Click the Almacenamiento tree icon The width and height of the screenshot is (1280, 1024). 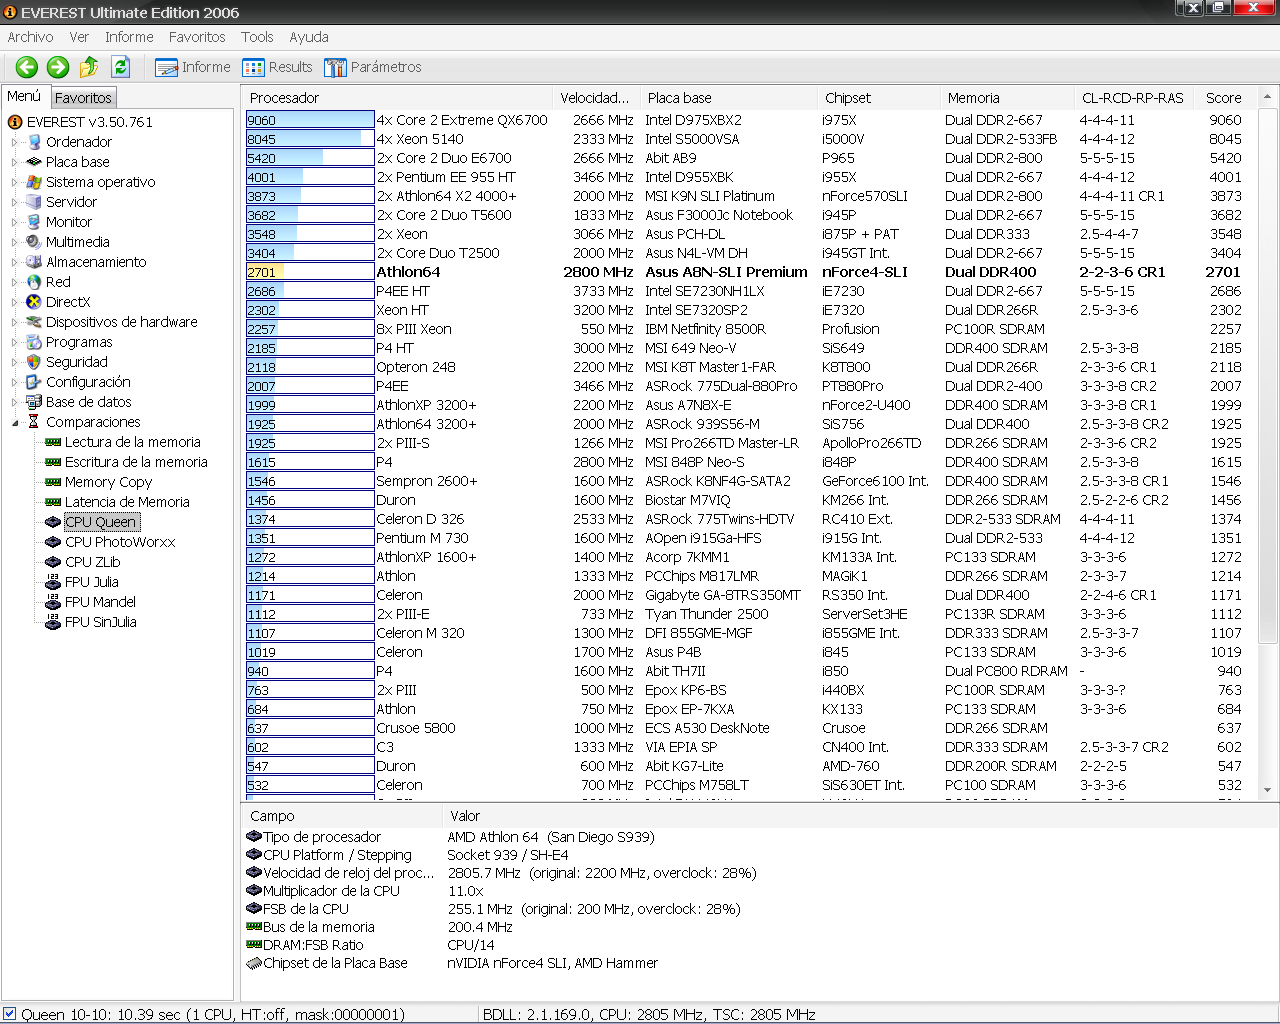(x=34, y=262)
